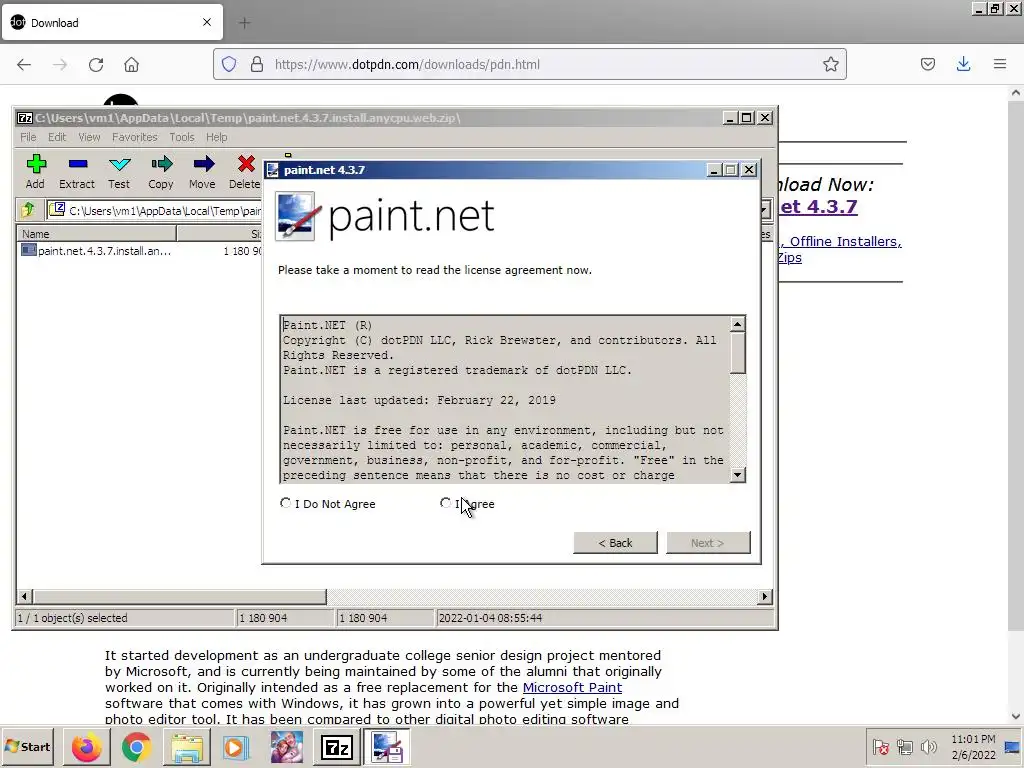Viewport: 1024px width, 768px height.
Task: Open Windows Explorer from taskbar
Action: 187,747
